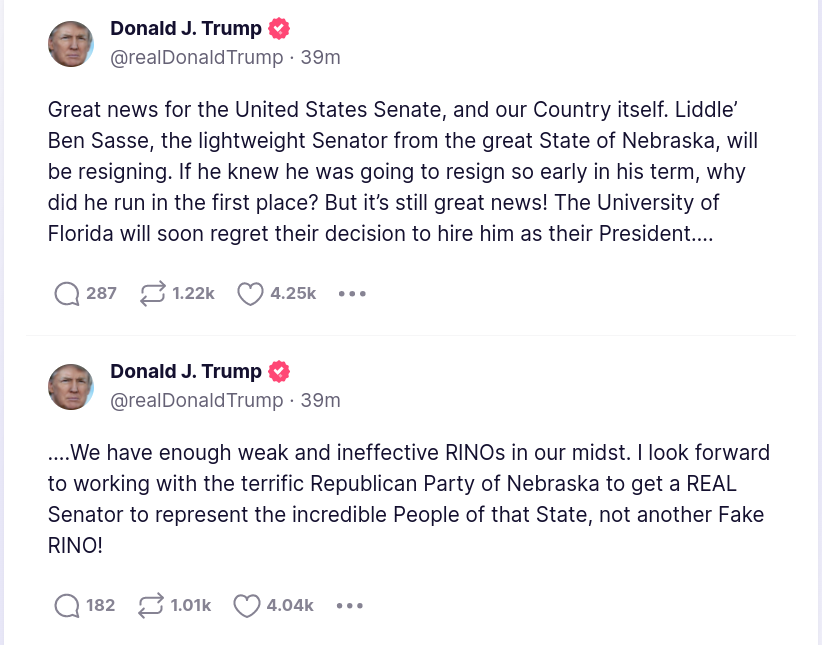Click the @realDonaldTrump handle on first post

tap(196, 58)
